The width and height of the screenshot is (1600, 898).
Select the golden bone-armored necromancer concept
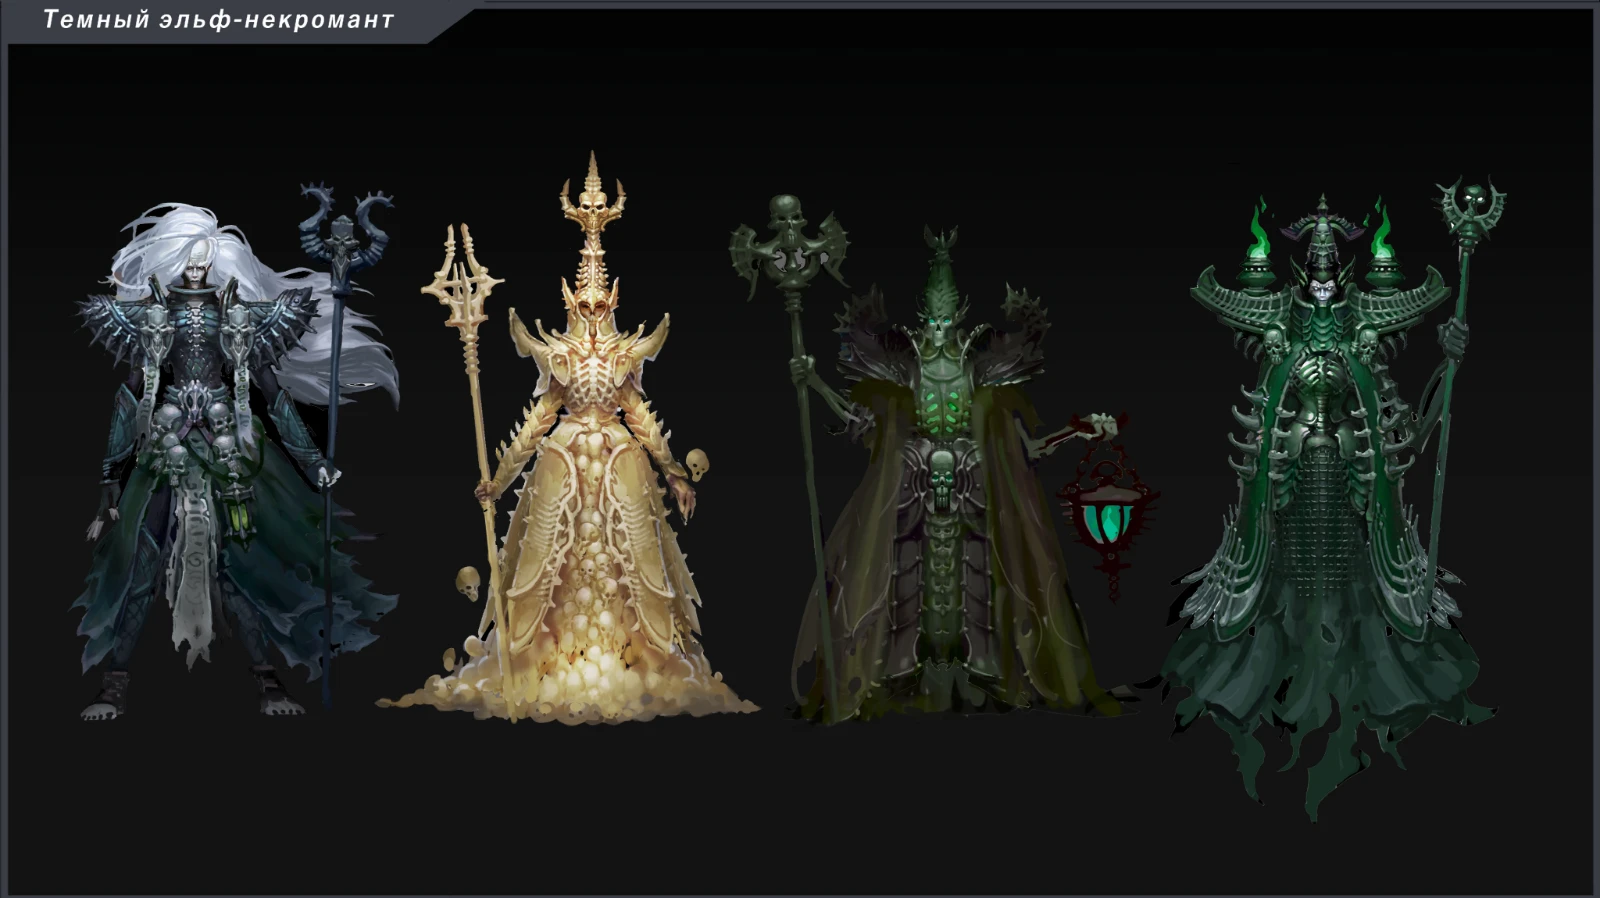pyautogui.click(x=567, y=438)
